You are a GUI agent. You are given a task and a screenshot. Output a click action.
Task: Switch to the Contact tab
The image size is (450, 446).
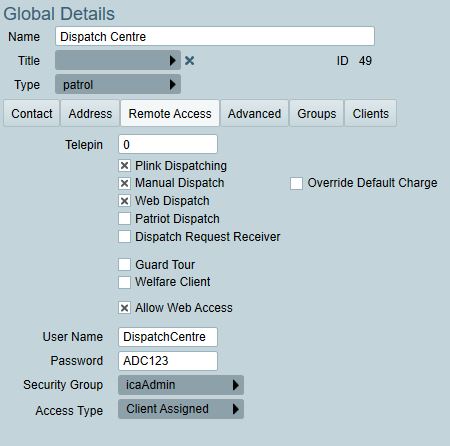tap(32, 113)
